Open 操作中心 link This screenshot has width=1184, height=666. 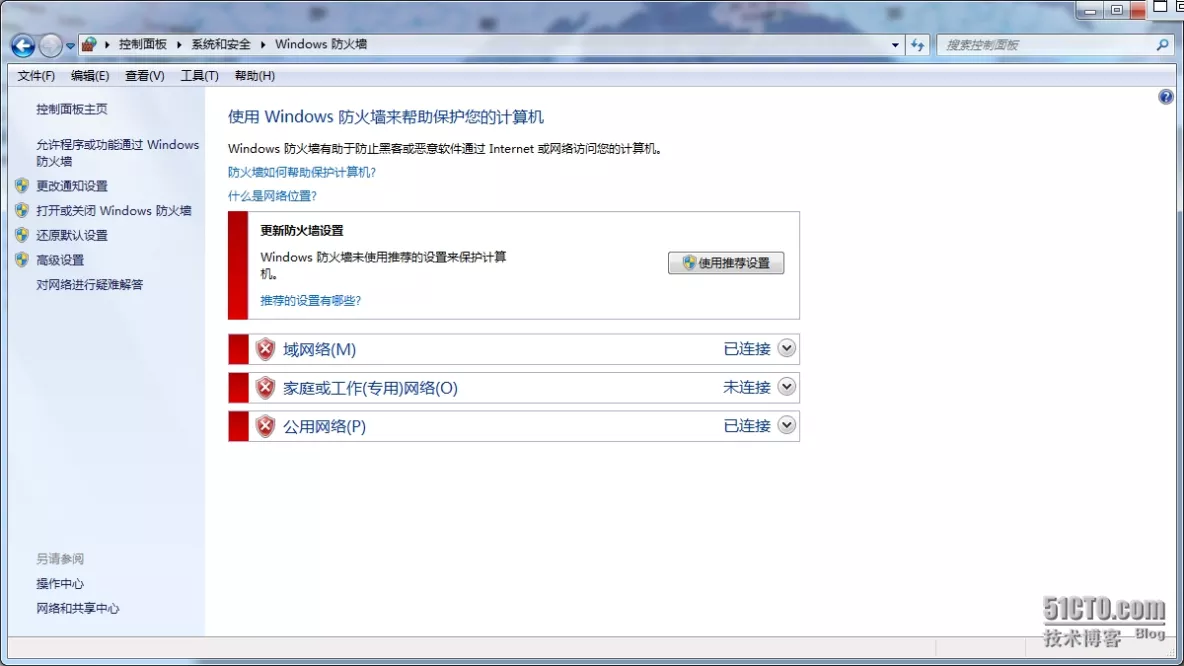click(x=60, y=584)
